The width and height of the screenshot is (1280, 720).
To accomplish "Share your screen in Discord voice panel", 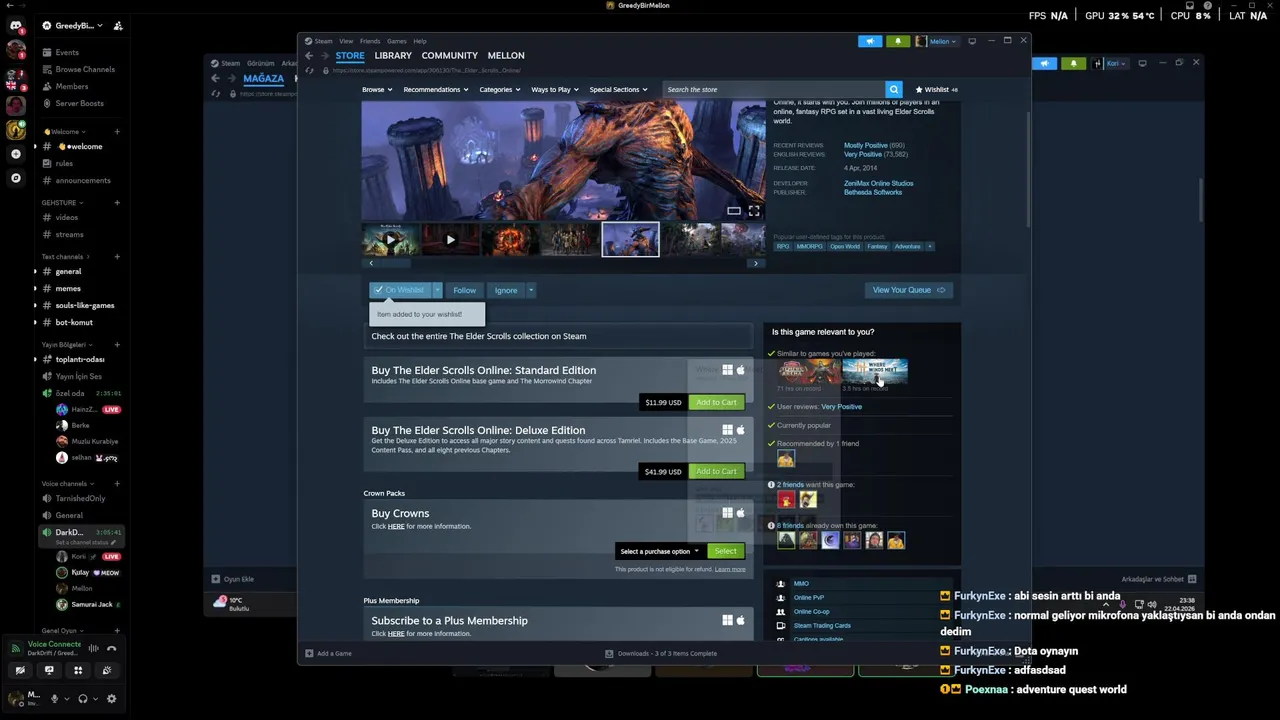I will 49,670.
